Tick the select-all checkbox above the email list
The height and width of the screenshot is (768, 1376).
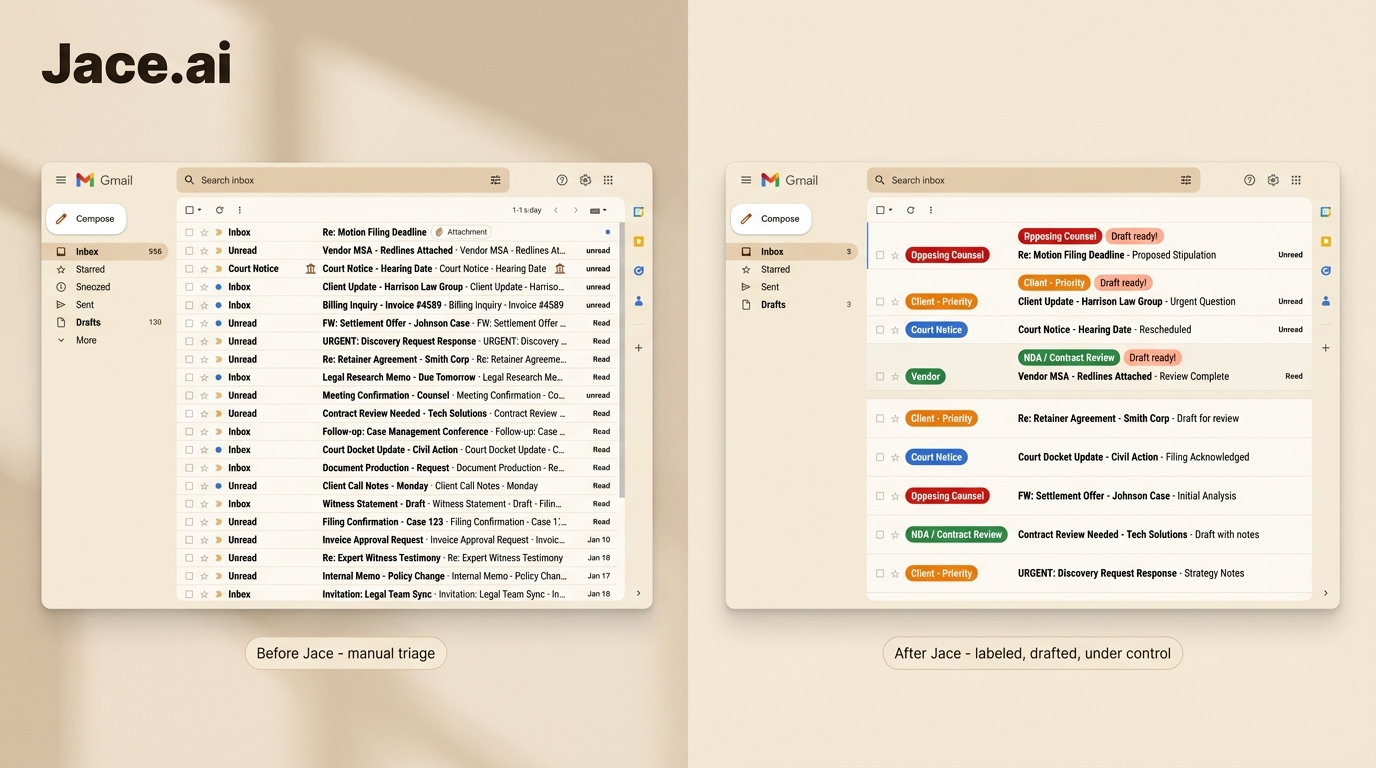pyautogui.click(x=189, y=210)
